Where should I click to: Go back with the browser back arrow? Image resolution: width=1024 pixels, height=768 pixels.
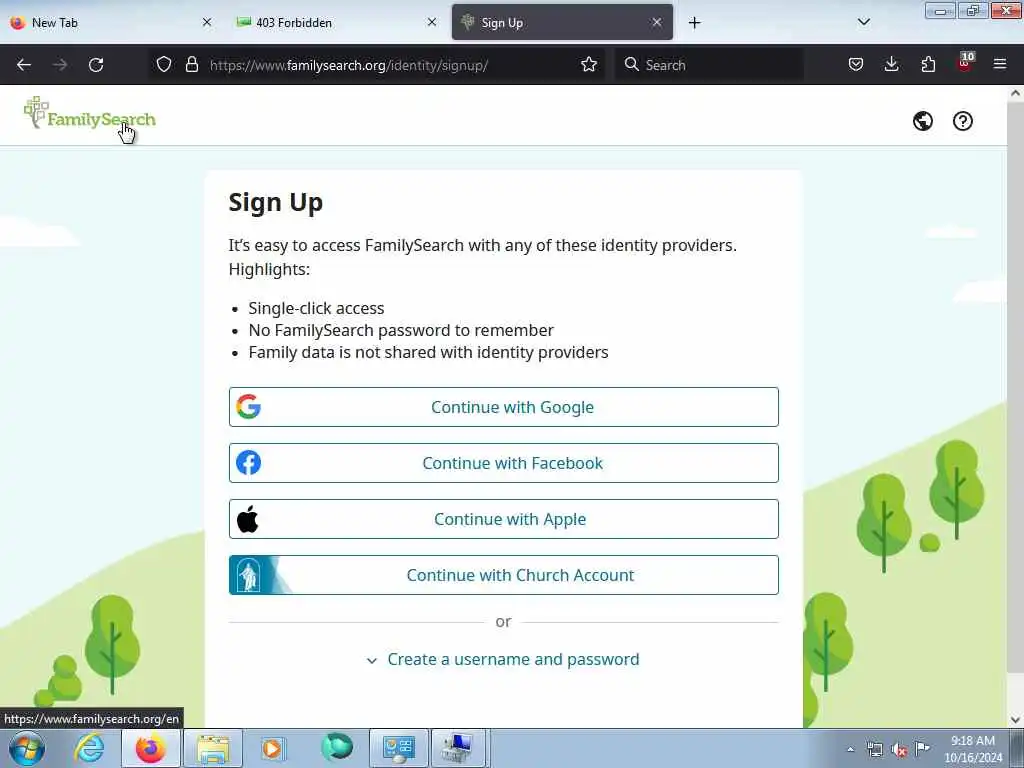[x=24, y=65]
